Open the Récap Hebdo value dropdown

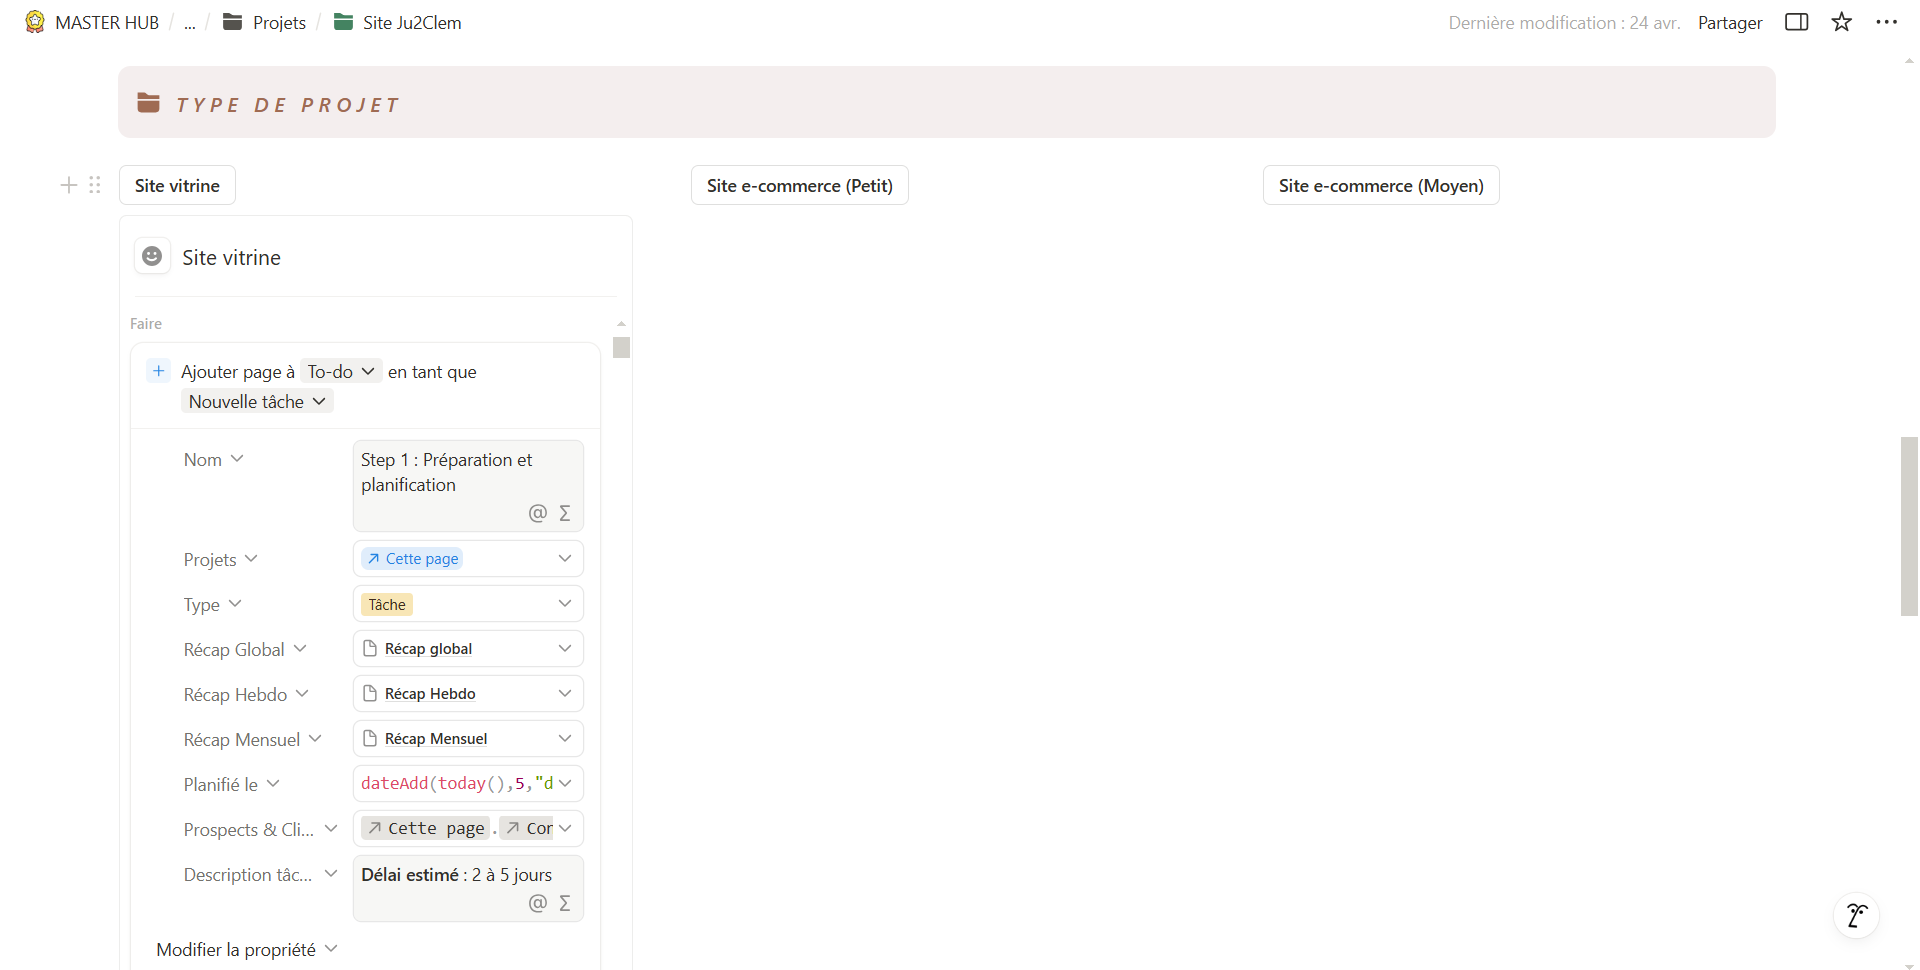click(468, 693)
